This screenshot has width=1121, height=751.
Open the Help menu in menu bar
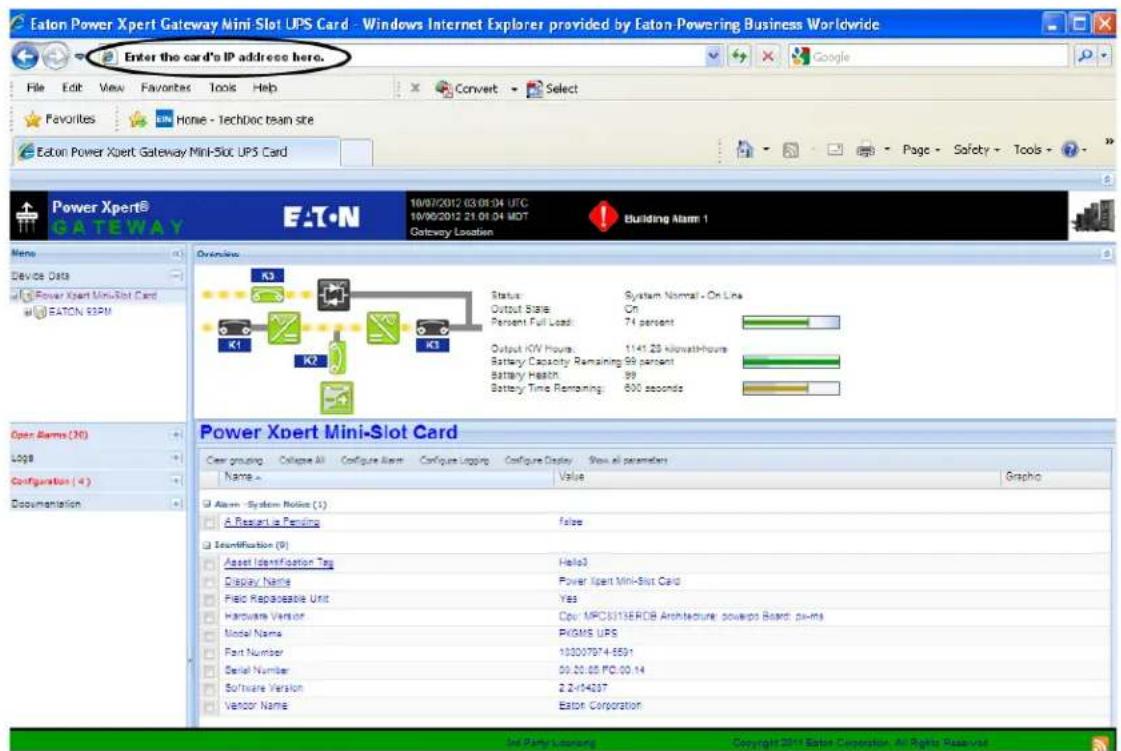tap(265, 87)
